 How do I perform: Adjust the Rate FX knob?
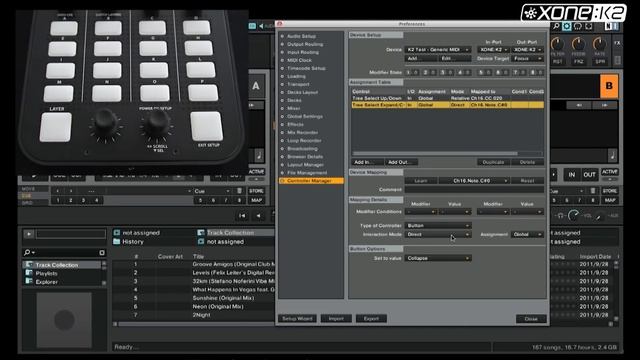pos(599,44)
